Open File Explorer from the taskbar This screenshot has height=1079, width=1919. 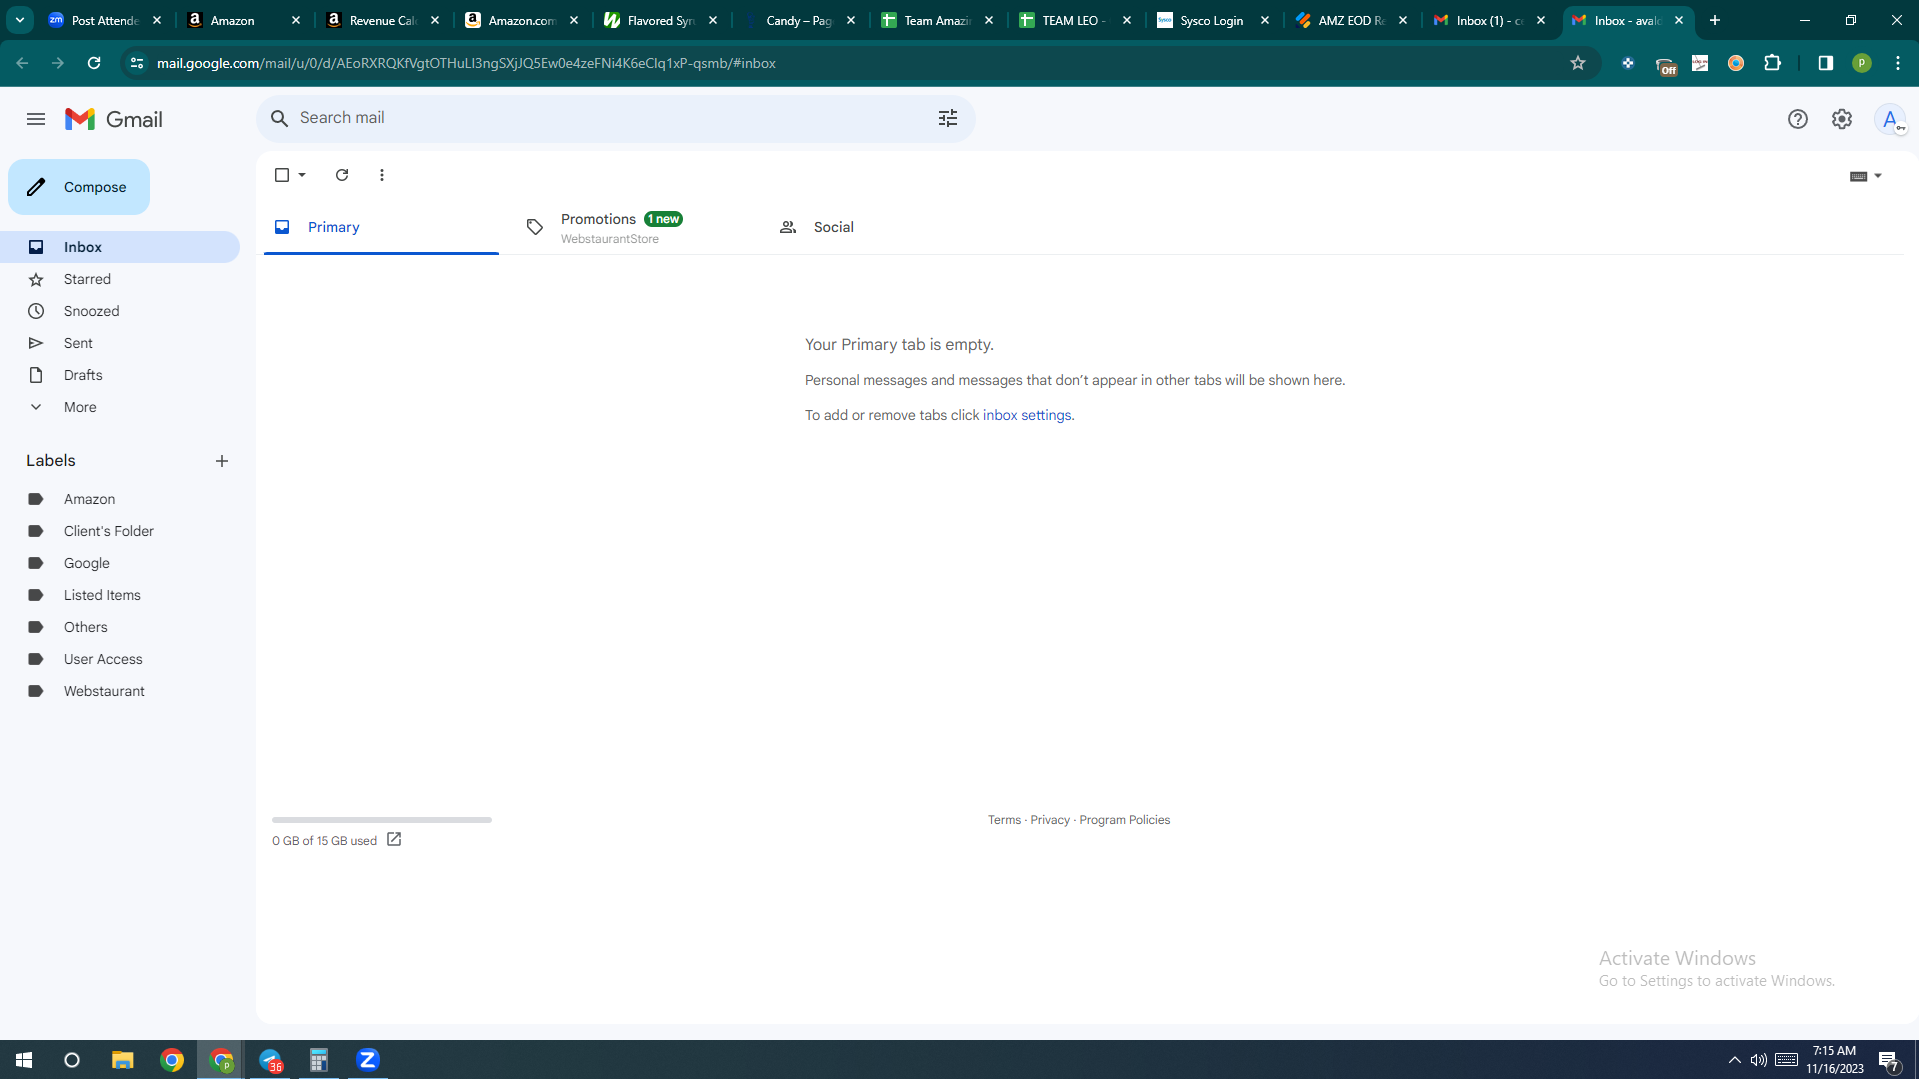tap(123, 1060)
